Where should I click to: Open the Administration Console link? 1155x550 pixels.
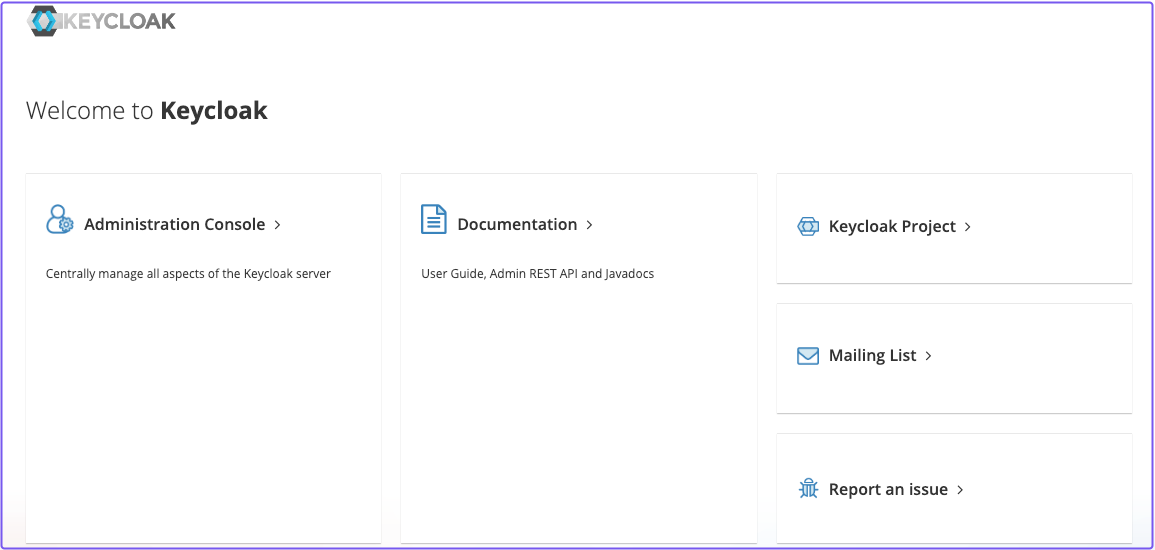[175, 224]
